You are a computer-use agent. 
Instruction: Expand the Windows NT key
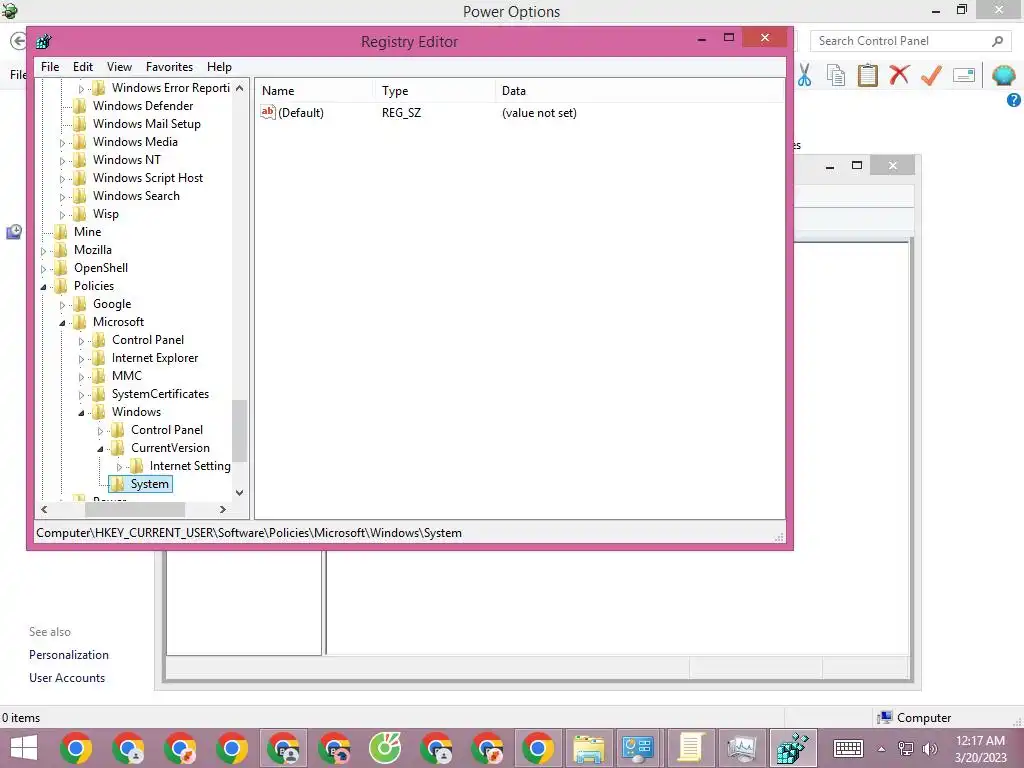[62, 161]
